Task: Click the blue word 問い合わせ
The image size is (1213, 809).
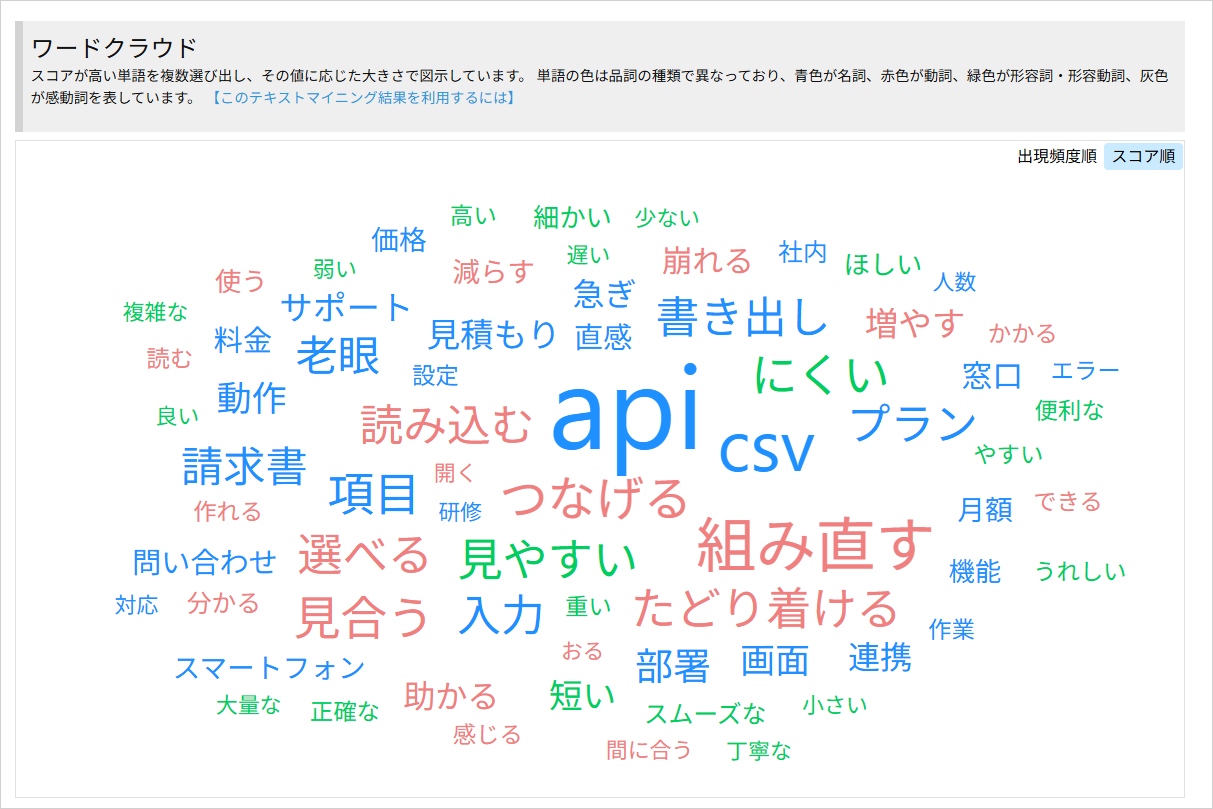Action: pyautogui.click(x=204, y=562)
